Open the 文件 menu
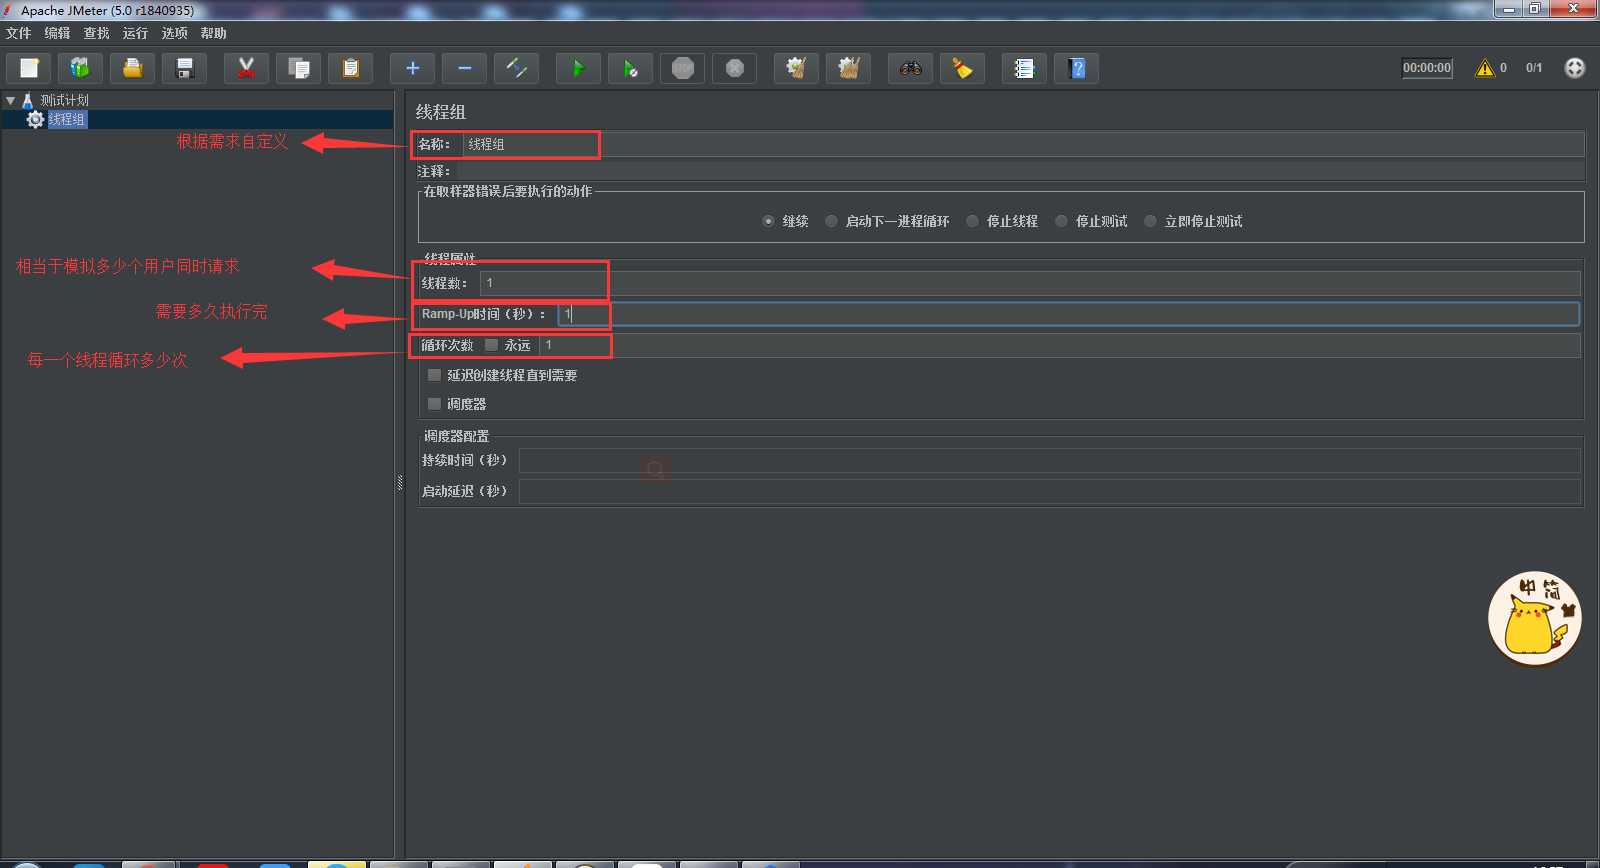This screenshot has height=868, width=1600. click(x=18, y=33)
